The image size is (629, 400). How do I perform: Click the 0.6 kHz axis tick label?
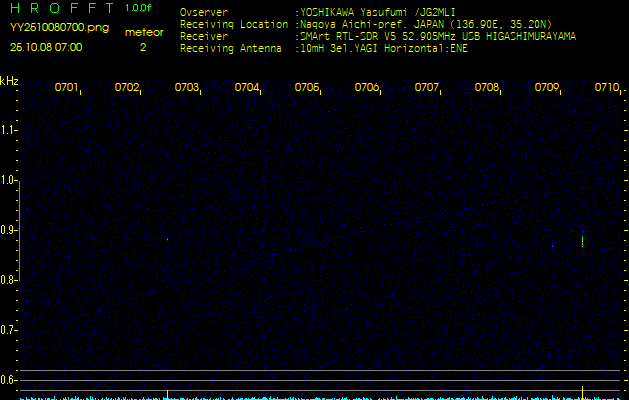pos(8,380)
